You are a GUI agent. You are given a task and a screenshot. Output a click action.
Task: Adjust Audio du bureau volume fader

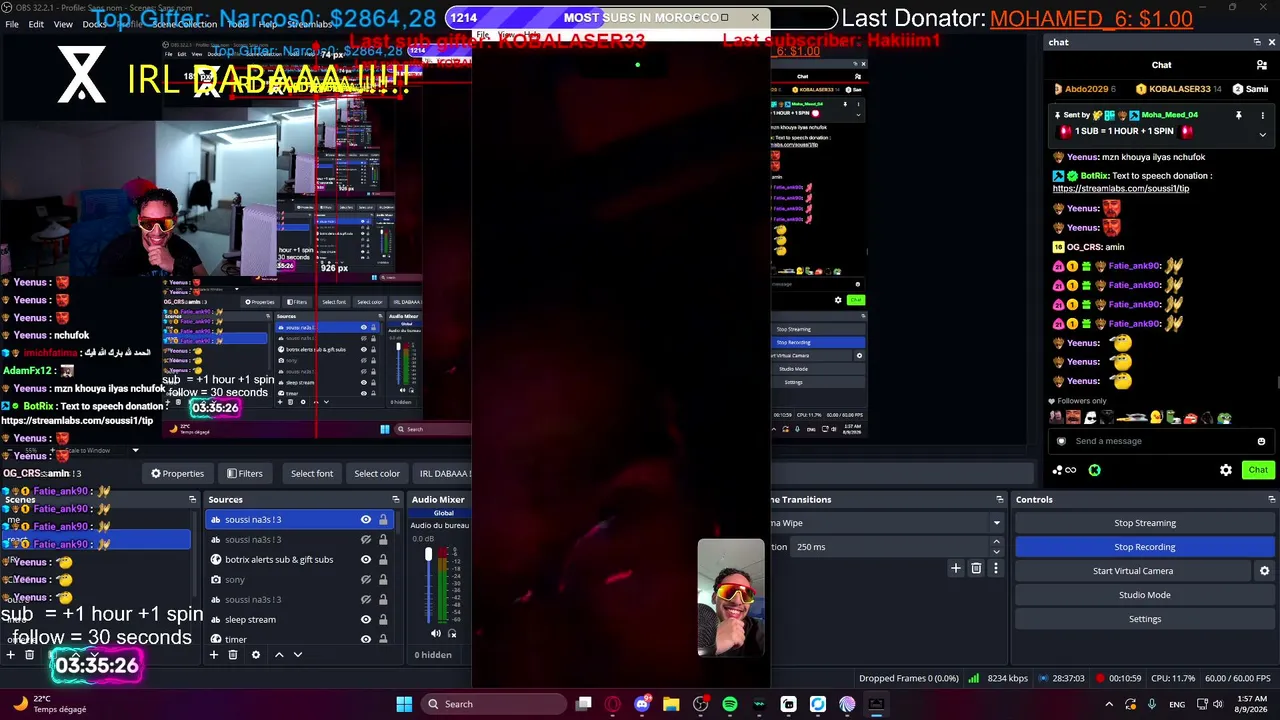pyautogui.click(x=429, y=554)
